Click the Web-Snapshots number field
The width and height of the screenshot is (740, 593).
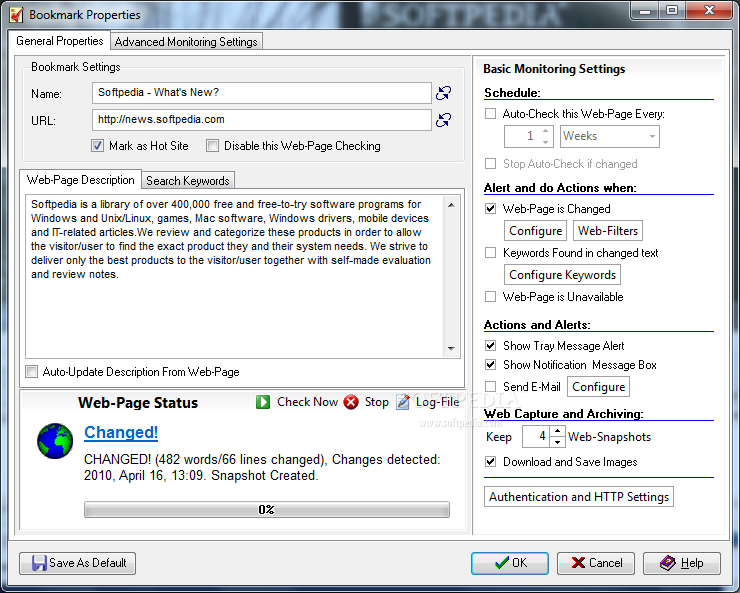click(x=537, y=436)
